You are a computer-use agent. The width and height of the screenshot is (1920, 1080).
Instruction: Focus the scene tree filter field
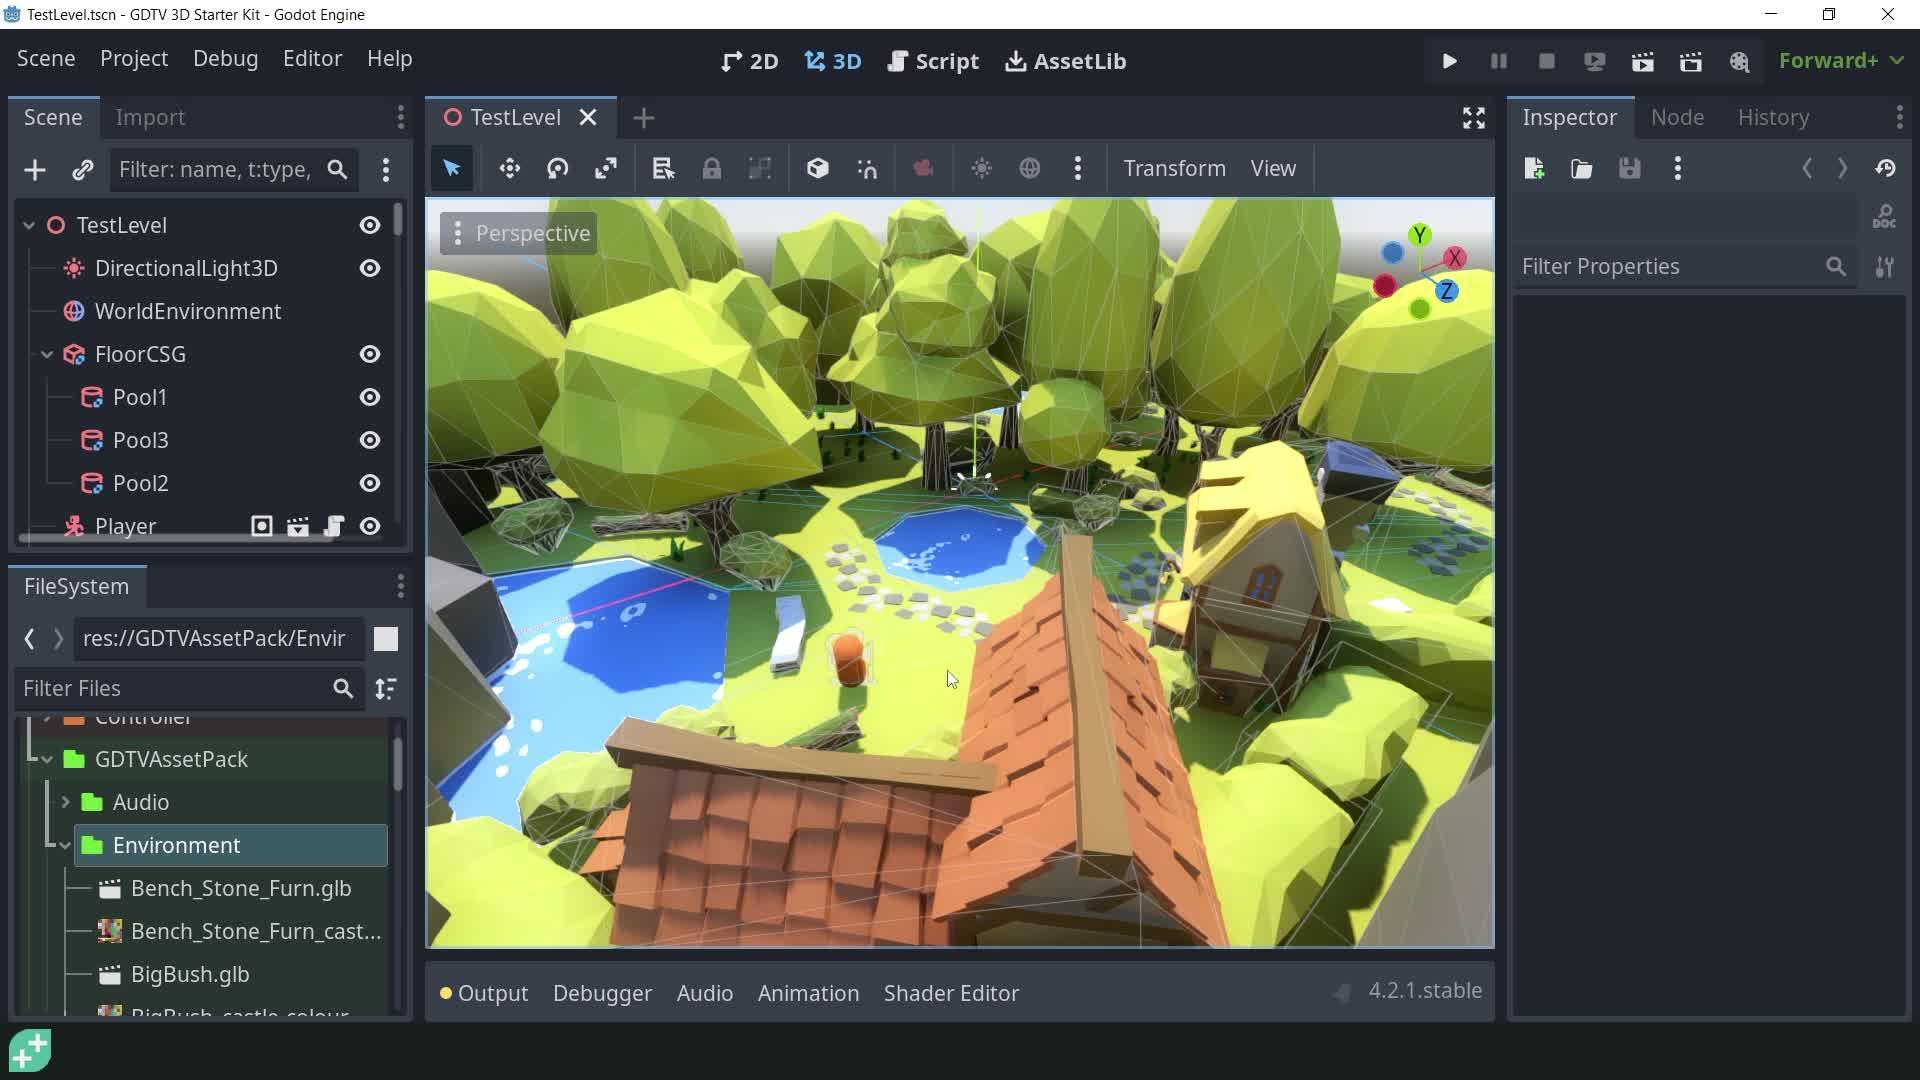pyautogui.click(x=232, y=170)
